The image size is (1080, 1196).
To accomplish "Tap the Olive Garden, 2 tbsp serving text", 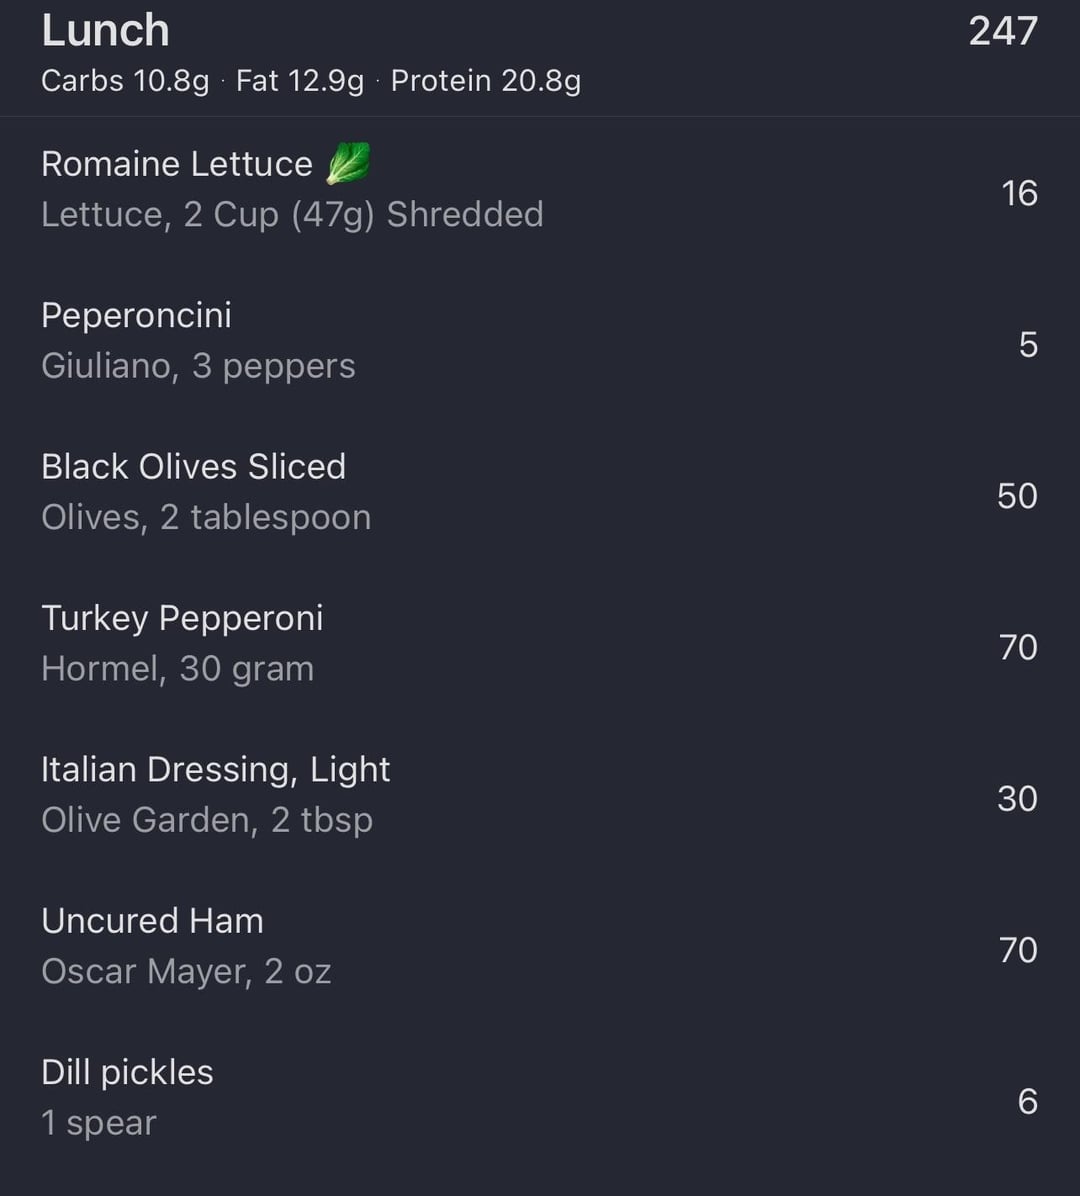I will pyautogui.click(x=207, y=821).
